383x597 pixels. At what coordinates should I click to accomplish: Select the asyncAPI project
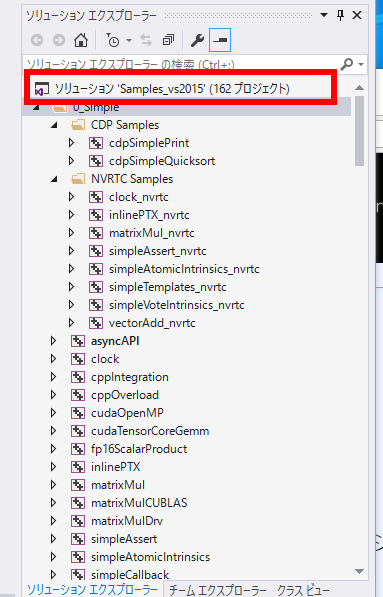point(115,341)
